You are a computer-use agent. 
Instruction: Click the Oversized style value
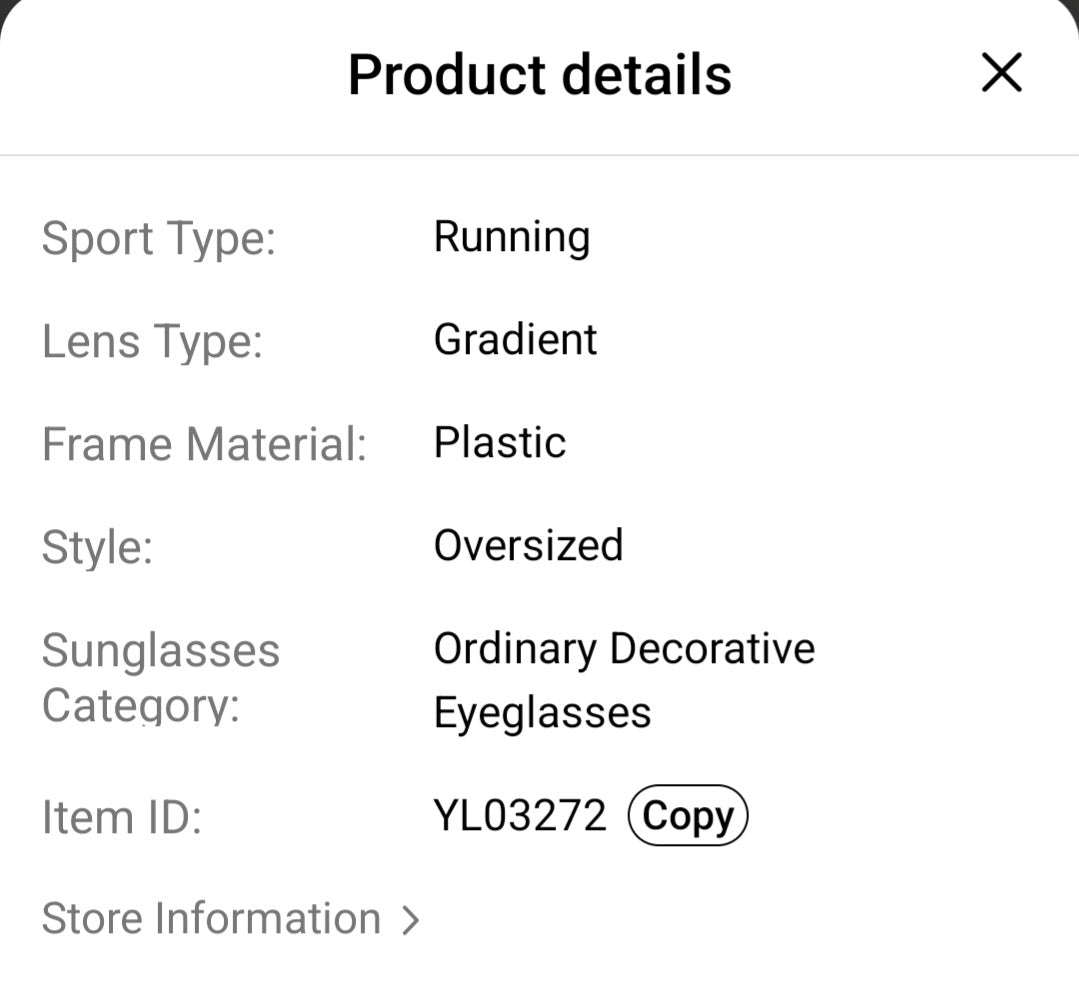[528, 546]
